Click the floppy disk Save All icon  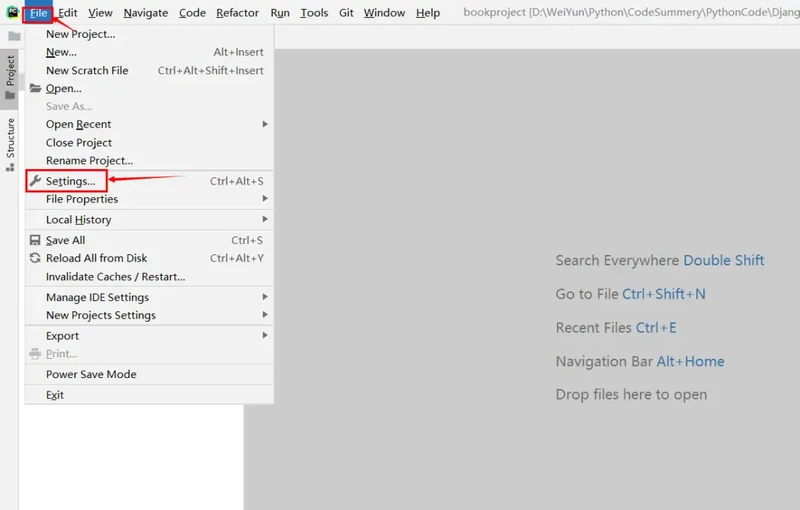pos(35,240)
